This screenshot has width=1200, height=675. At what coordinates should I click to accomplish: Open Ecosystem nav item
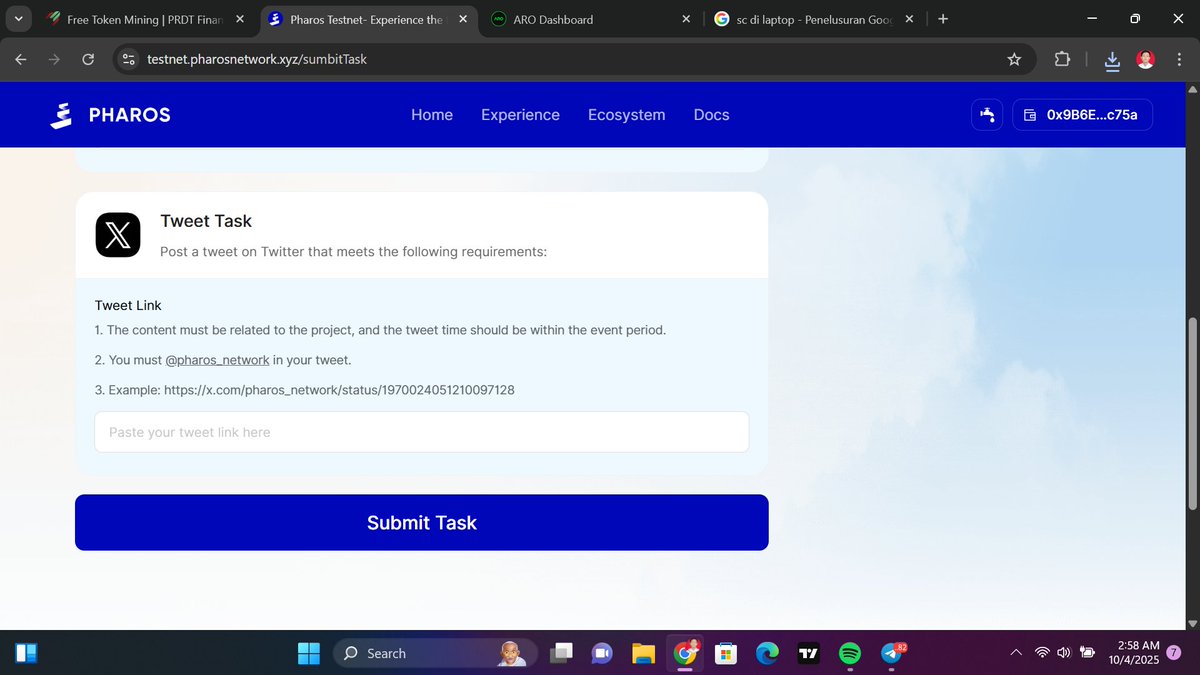coord(626,115)
